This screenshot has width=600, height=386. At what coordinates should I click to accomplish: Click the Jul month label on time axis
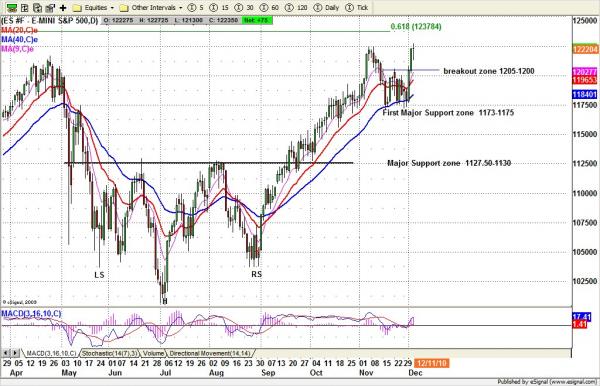[x=165, y=373]
